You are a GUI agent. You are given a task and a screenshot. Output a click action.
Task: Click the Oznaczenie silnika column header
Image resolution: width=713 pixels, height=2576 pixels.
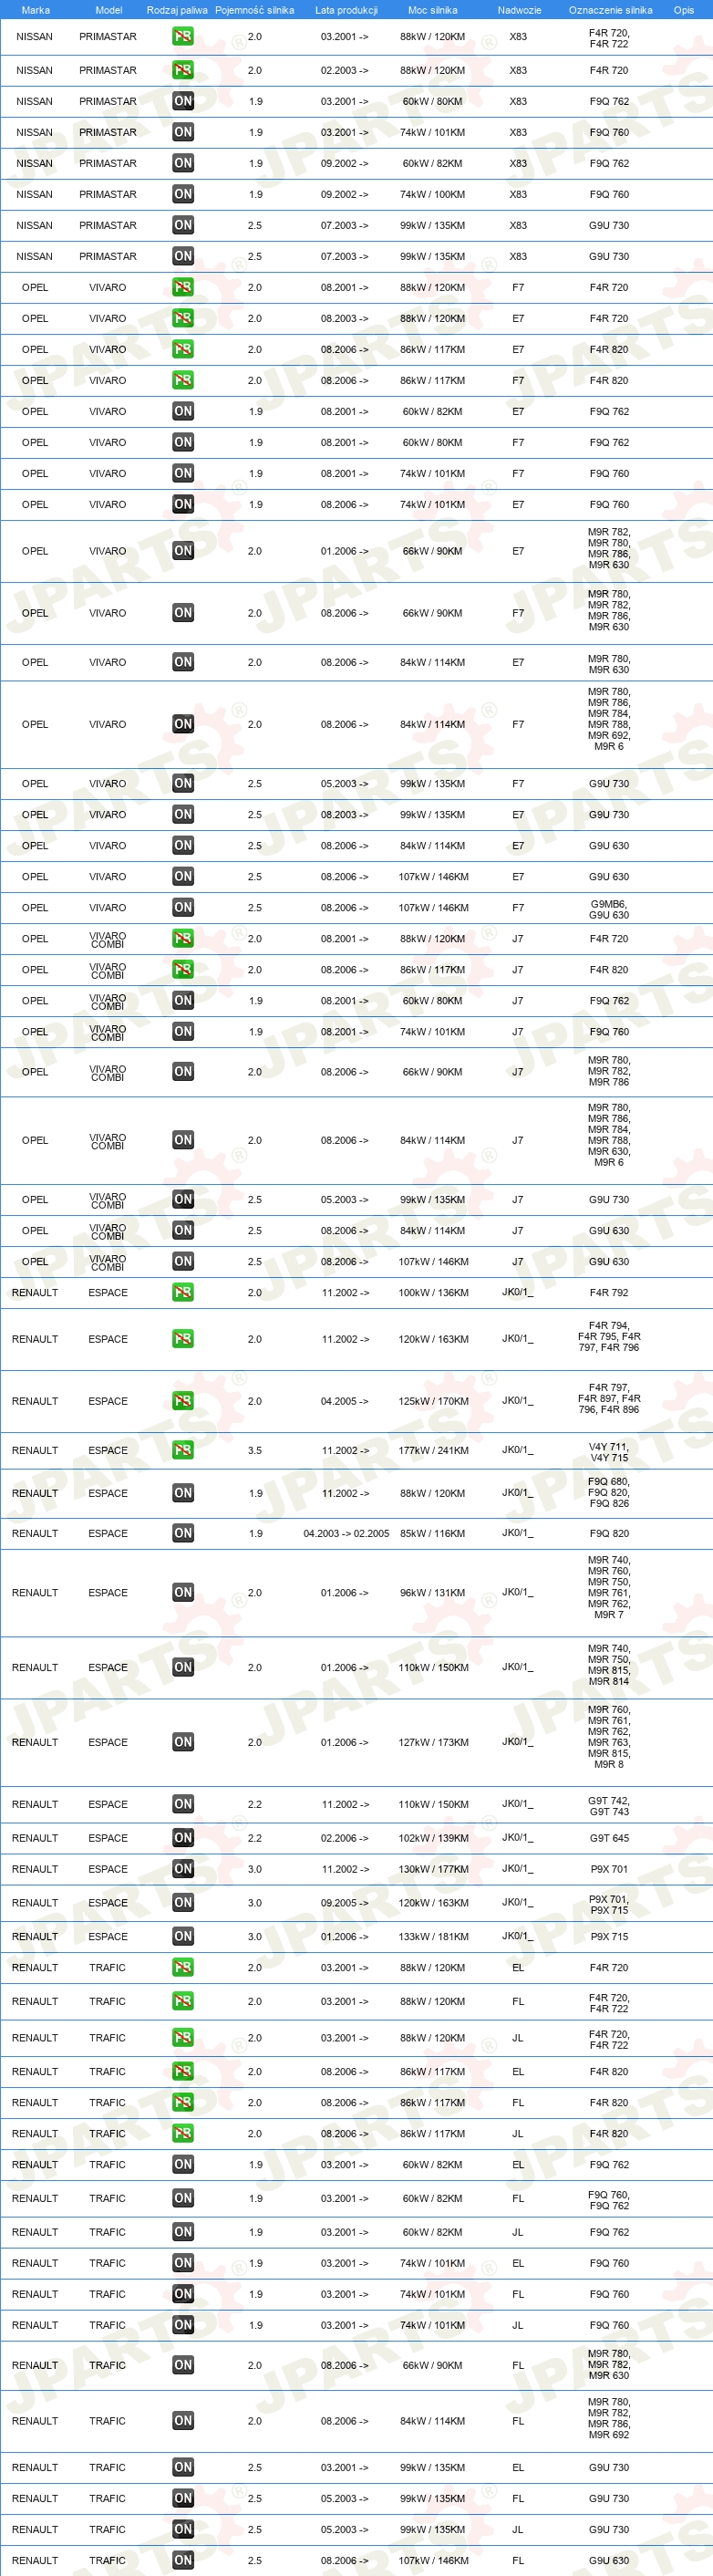(x=610, y=10)
